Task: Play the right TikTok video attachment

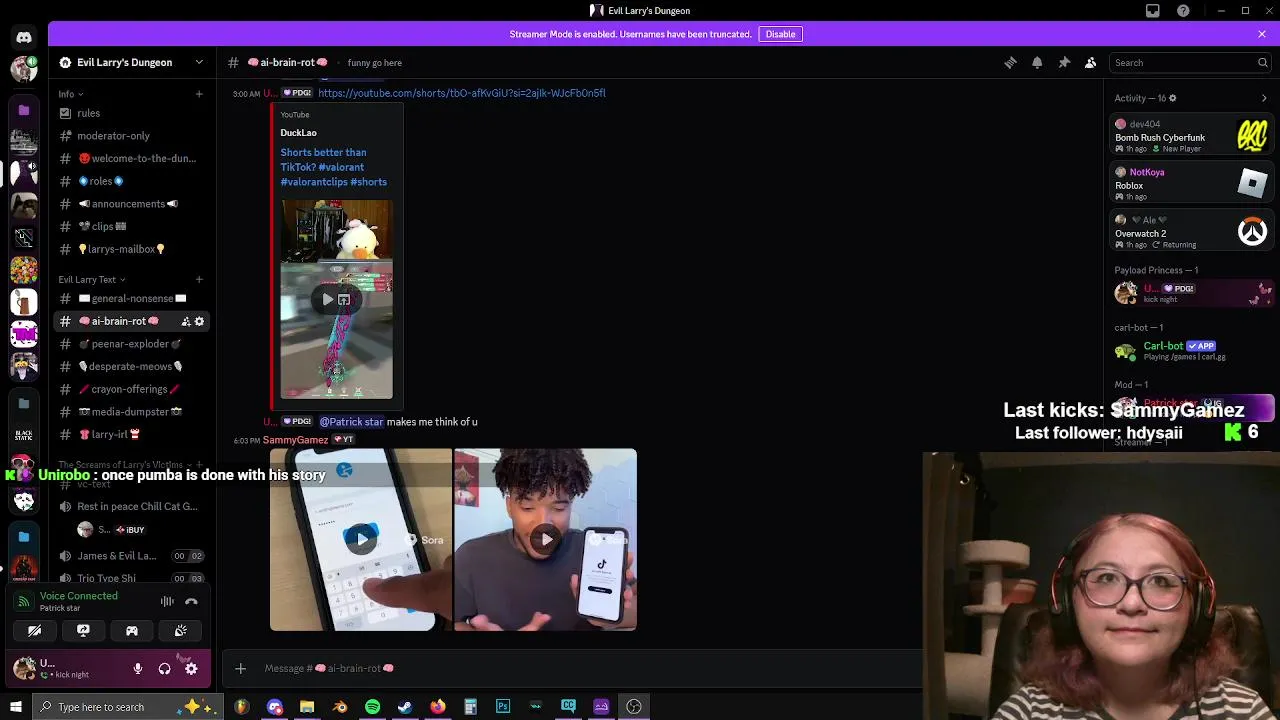Action: pyautogui.click(x=546, y=539)
